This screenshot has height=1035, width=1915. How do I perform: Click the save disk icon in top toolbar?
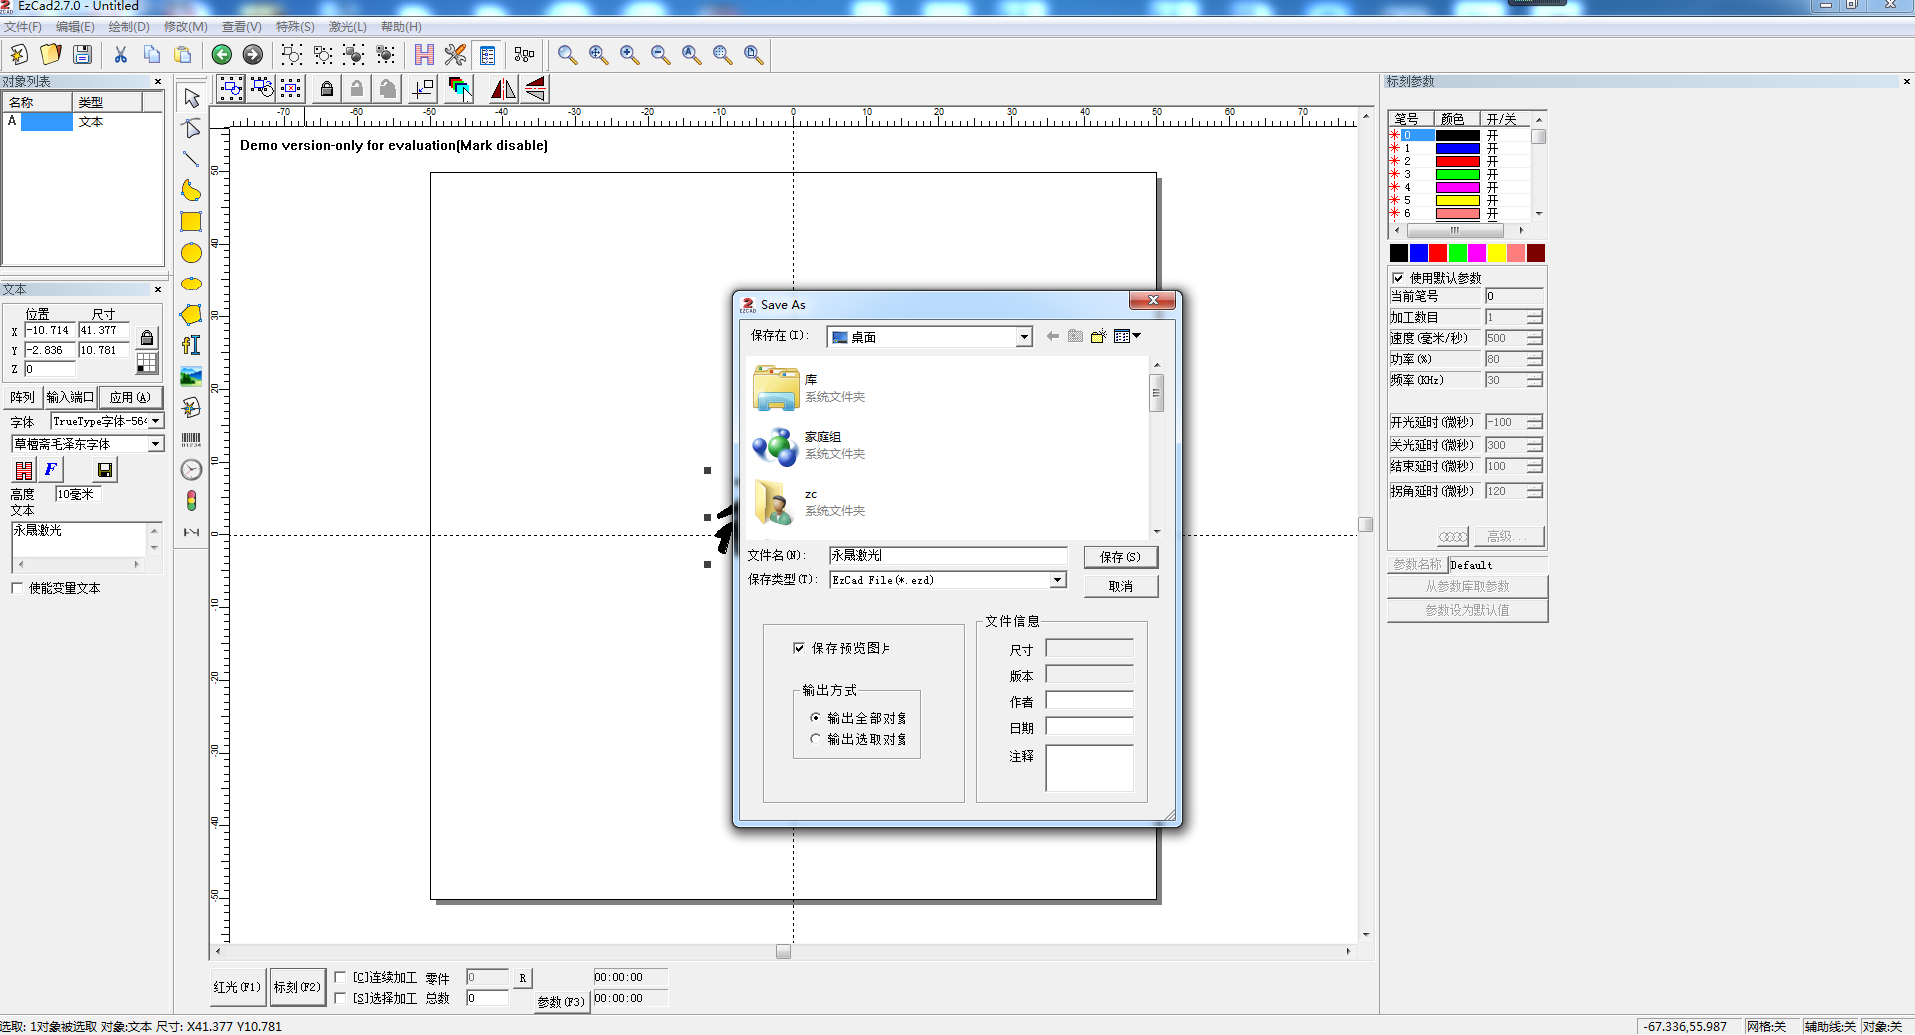pyautogui.click(x=83, y=55)
